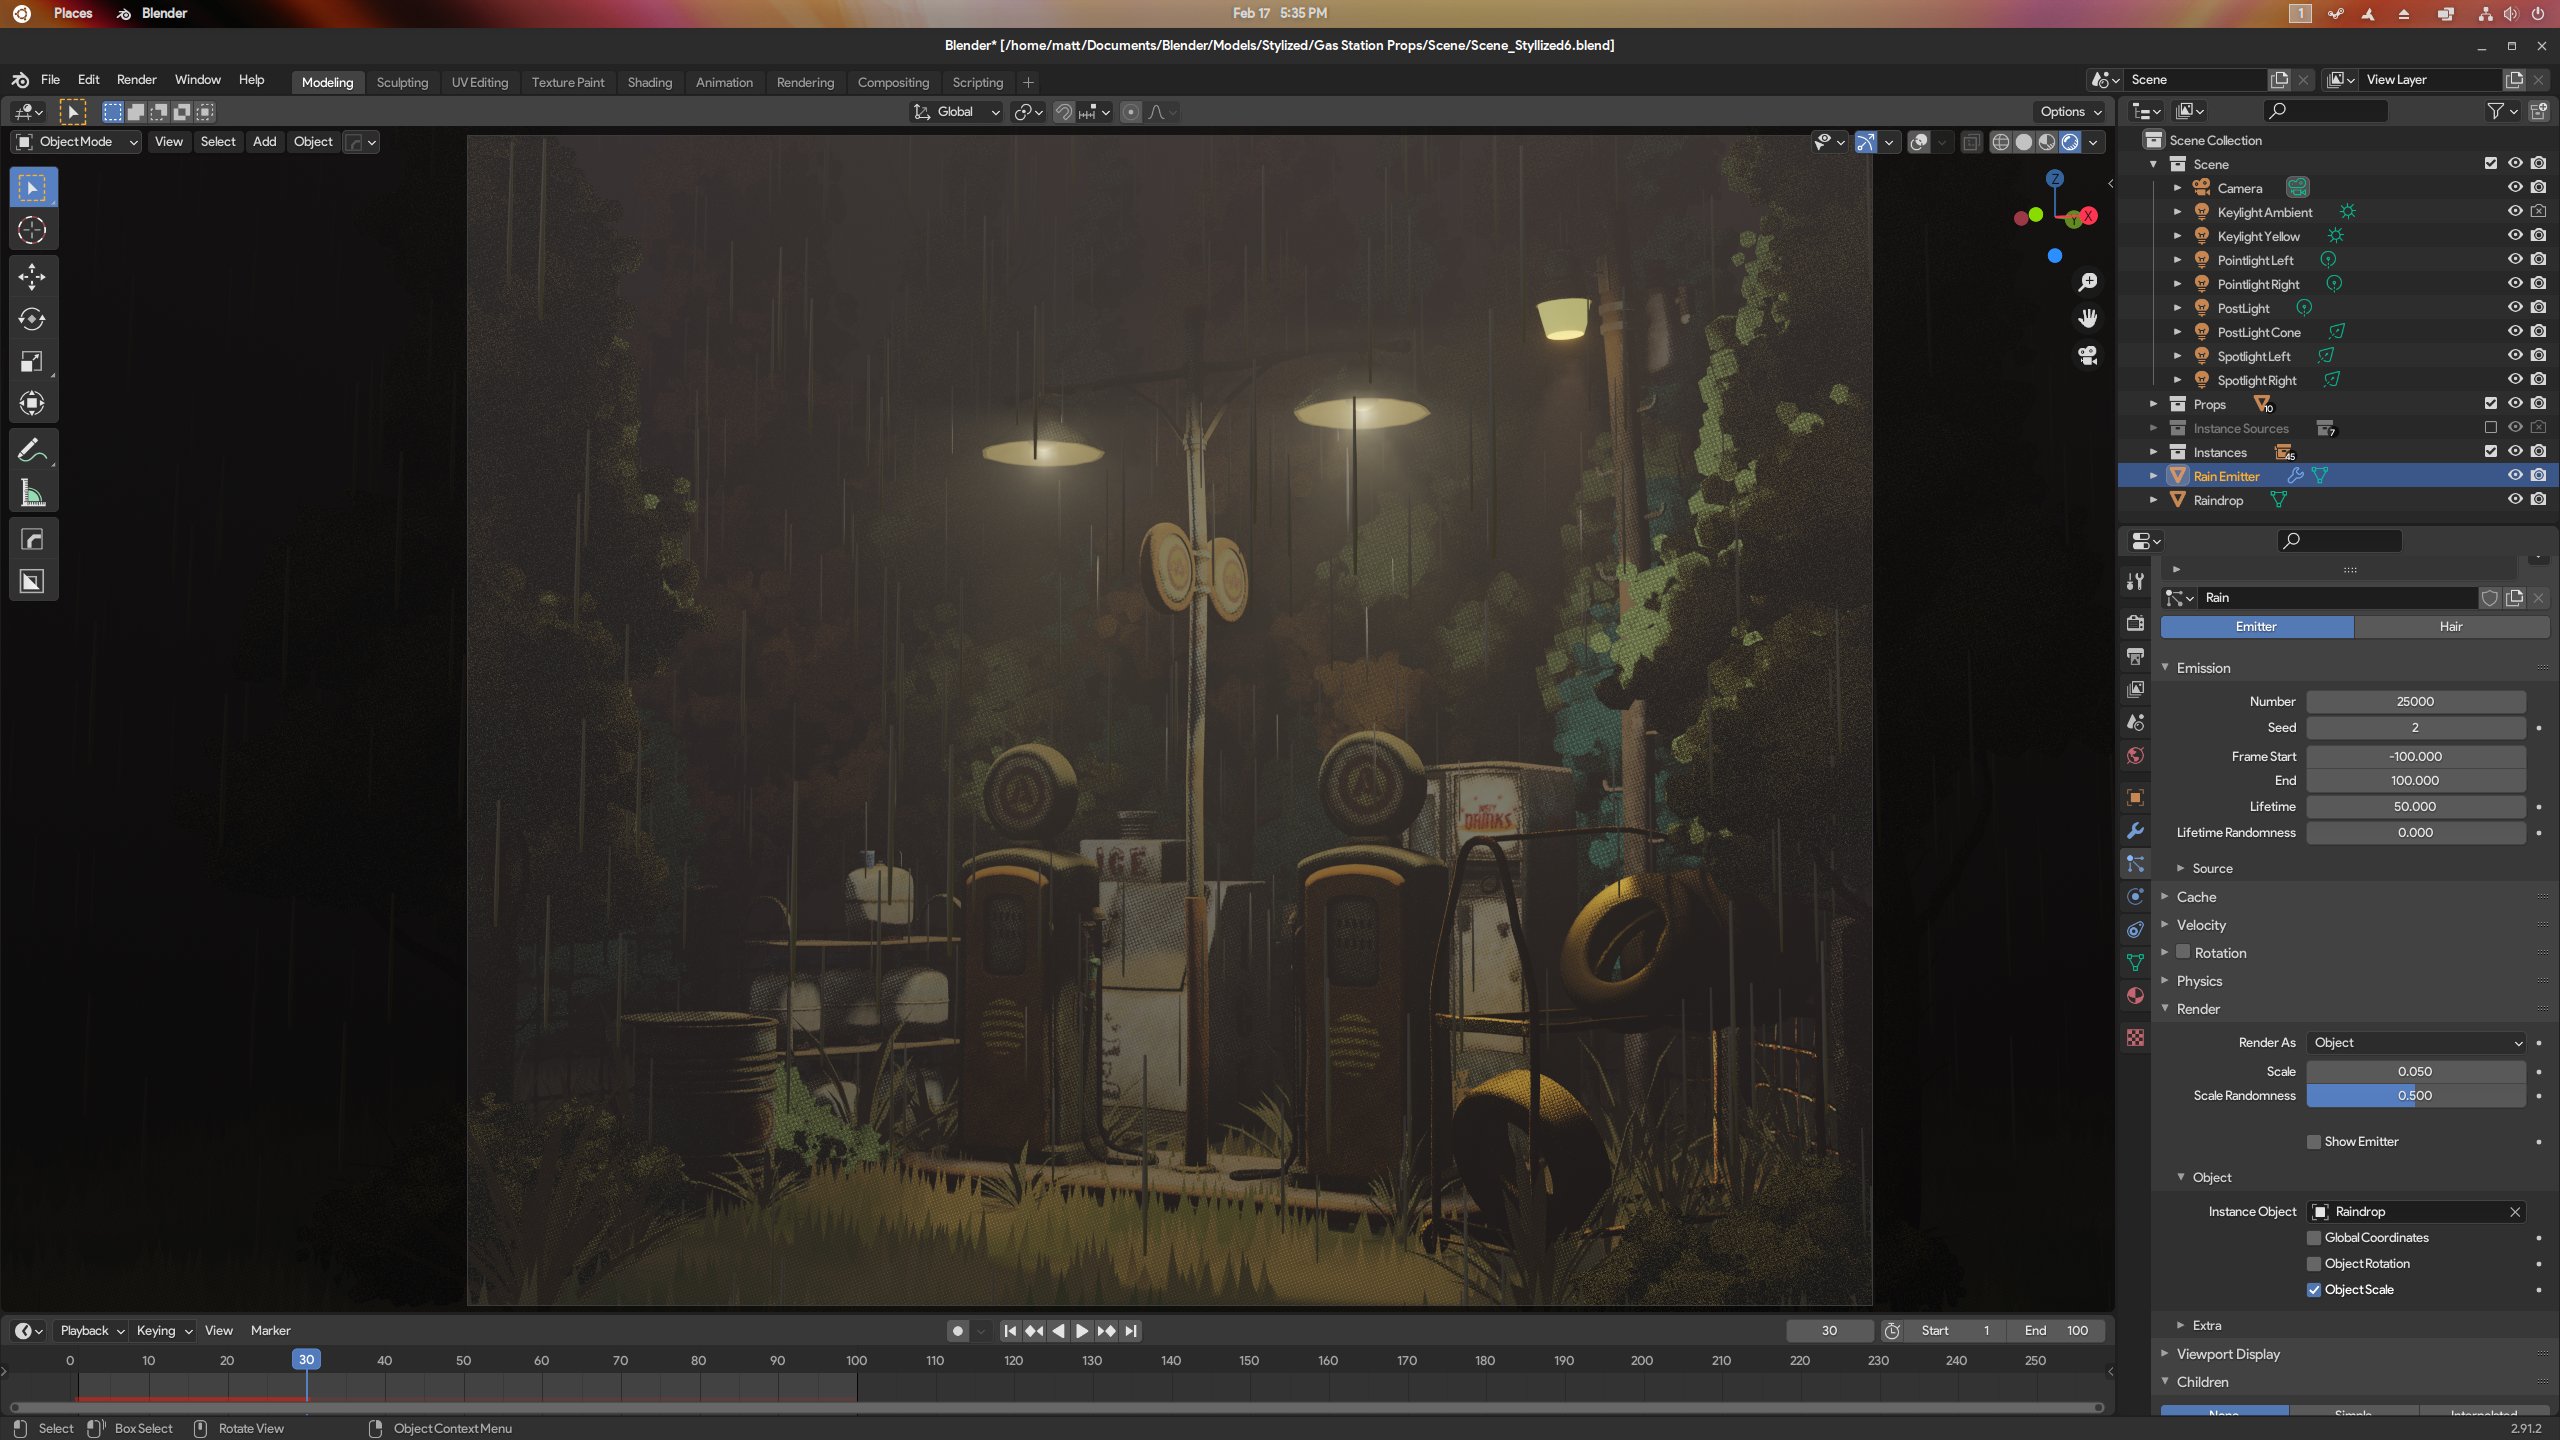This screenshot has height=1440, width=2560.
Task: Open the Playback dropdown in timeline
Action: [92, 1331]
